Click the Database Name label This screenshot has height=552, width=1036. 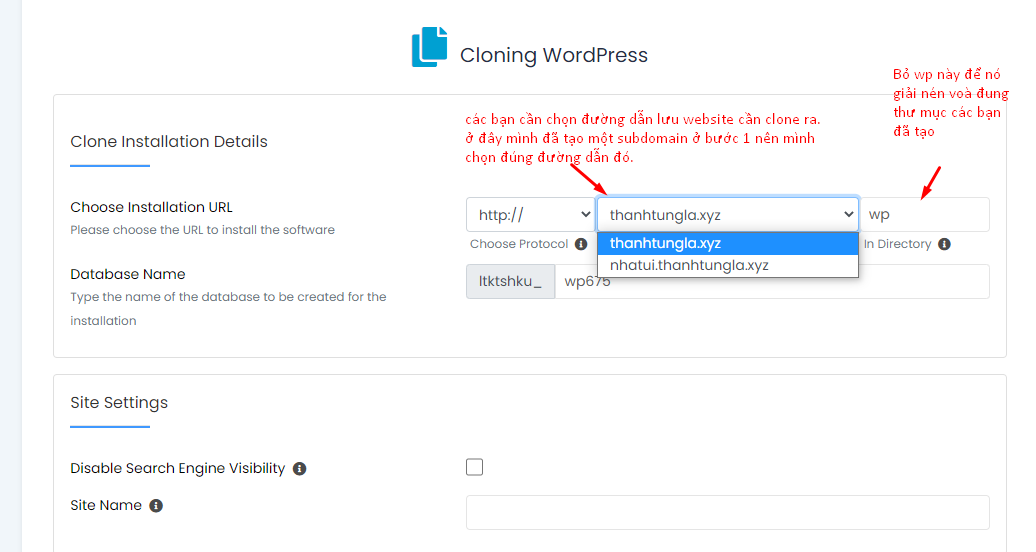point(128,274)
